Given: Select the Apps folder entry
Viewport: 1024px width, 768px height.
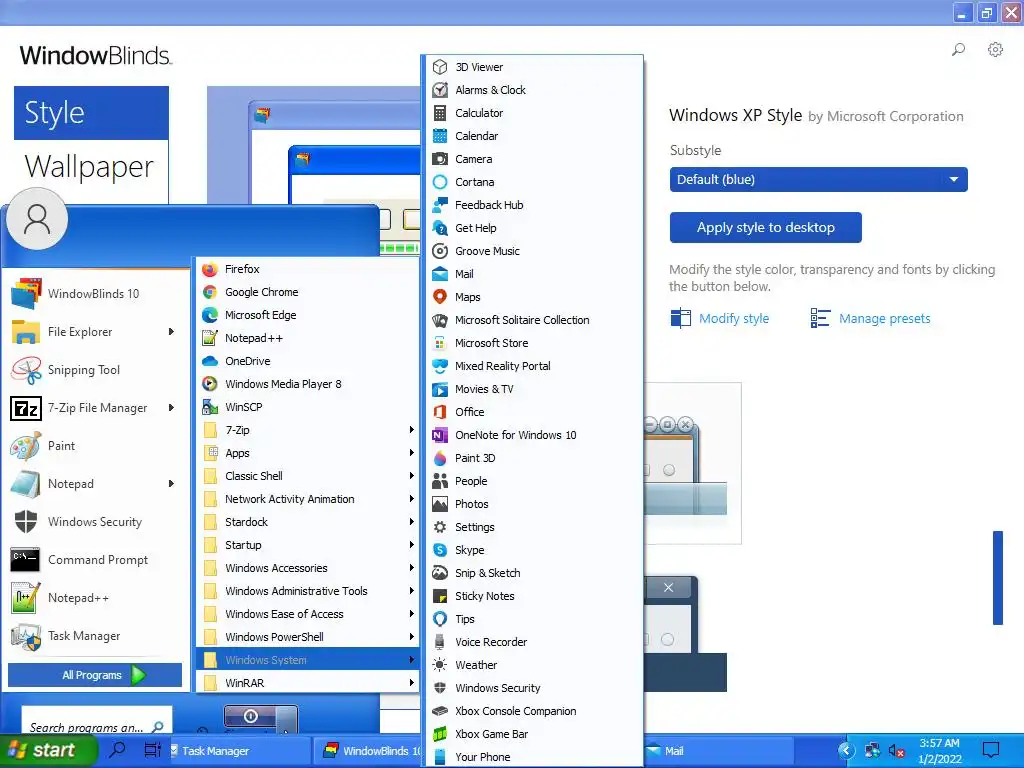Looking at the screenshot, I should click(308, 453).
